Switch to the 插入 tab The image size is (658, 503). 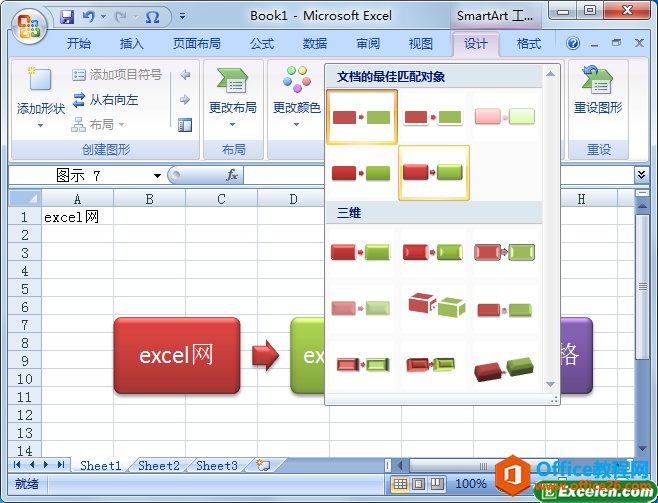[x=131, y=44]
